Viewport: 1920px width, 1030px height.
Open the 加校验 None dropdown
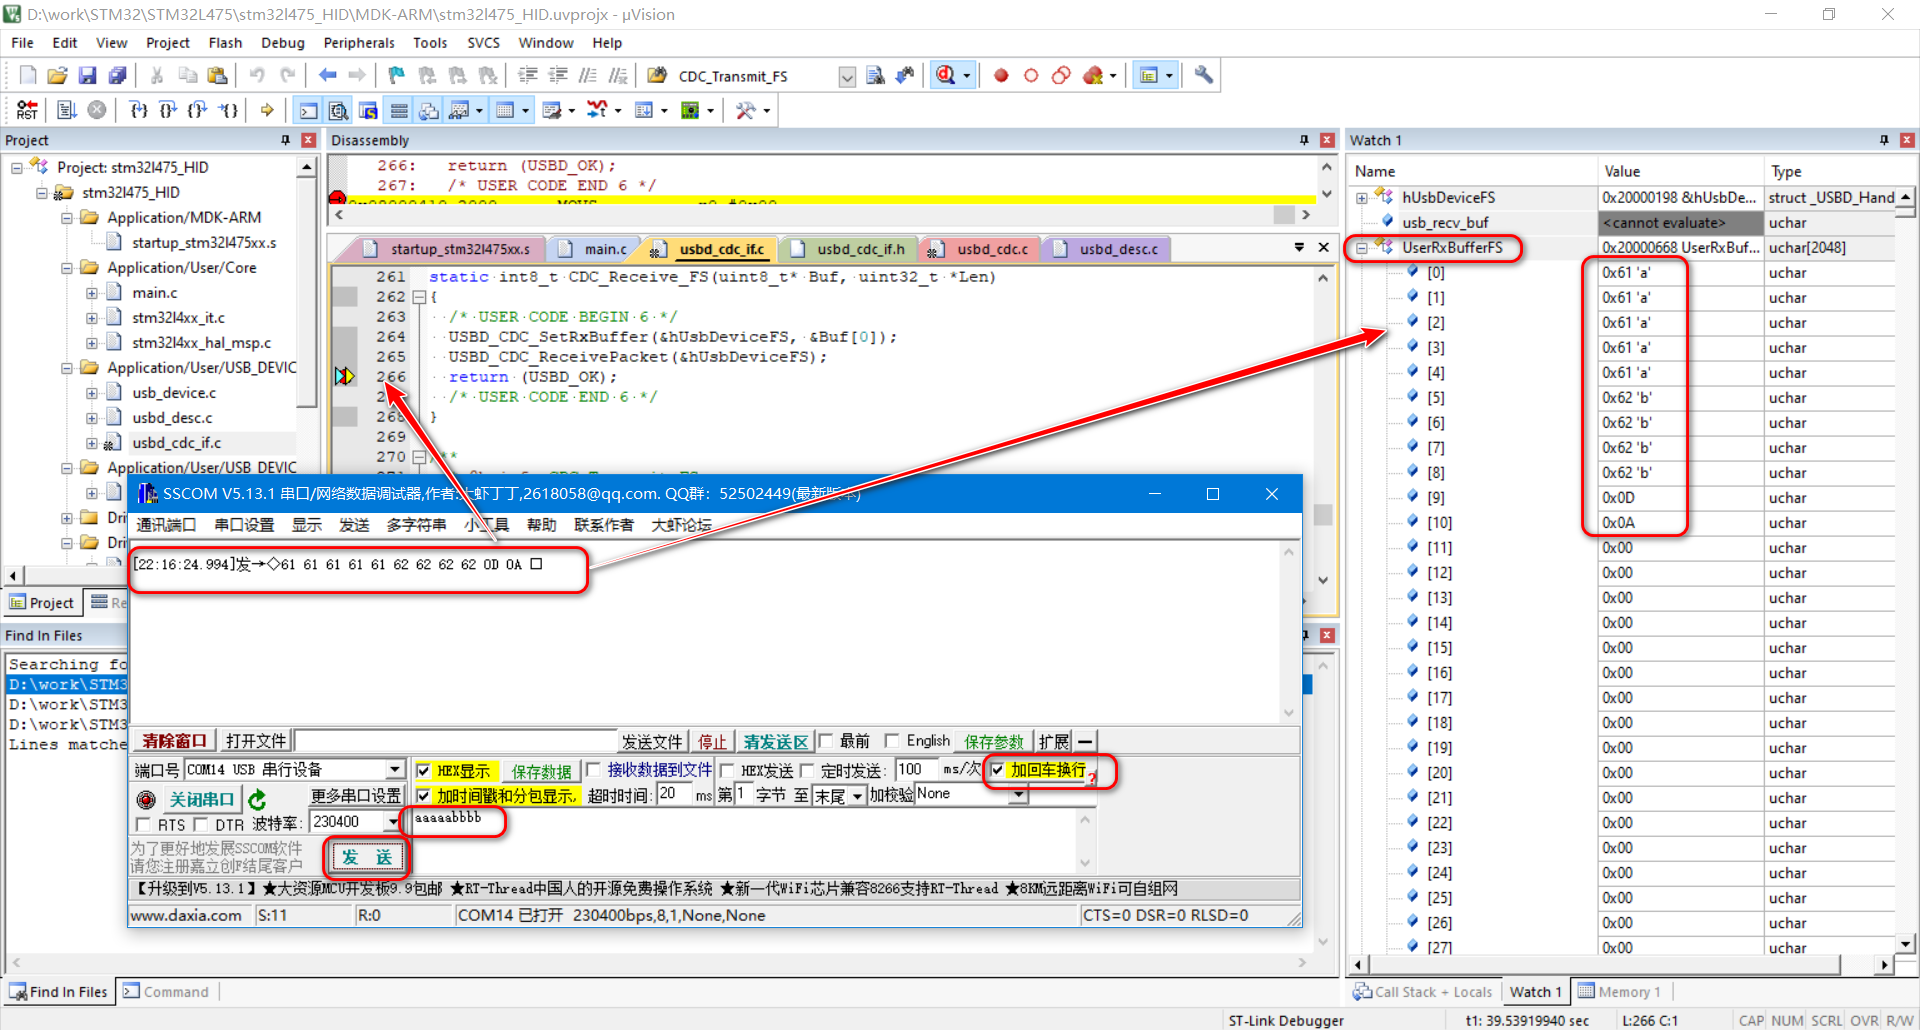(x=1018, y=794)
